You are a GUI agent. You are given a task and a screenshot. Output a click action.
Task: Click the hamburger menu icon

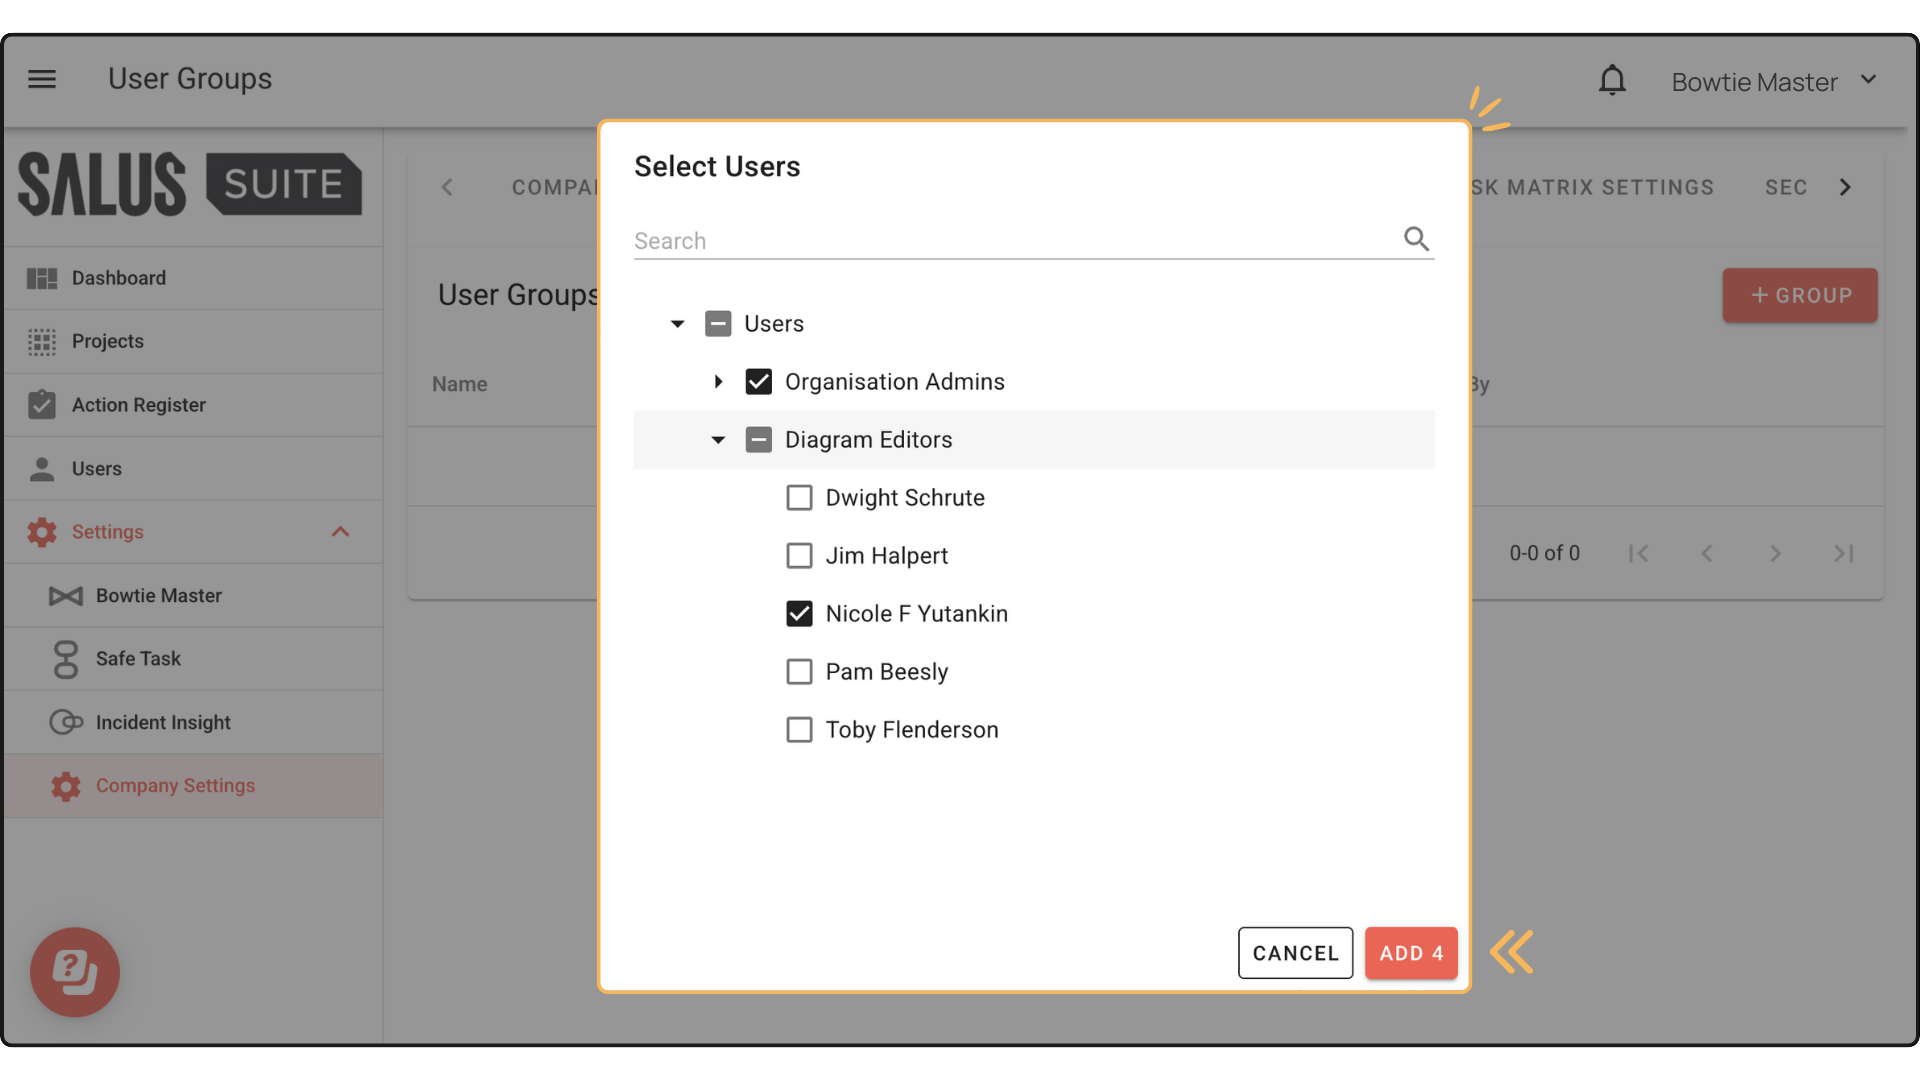(x=42, y=79)
